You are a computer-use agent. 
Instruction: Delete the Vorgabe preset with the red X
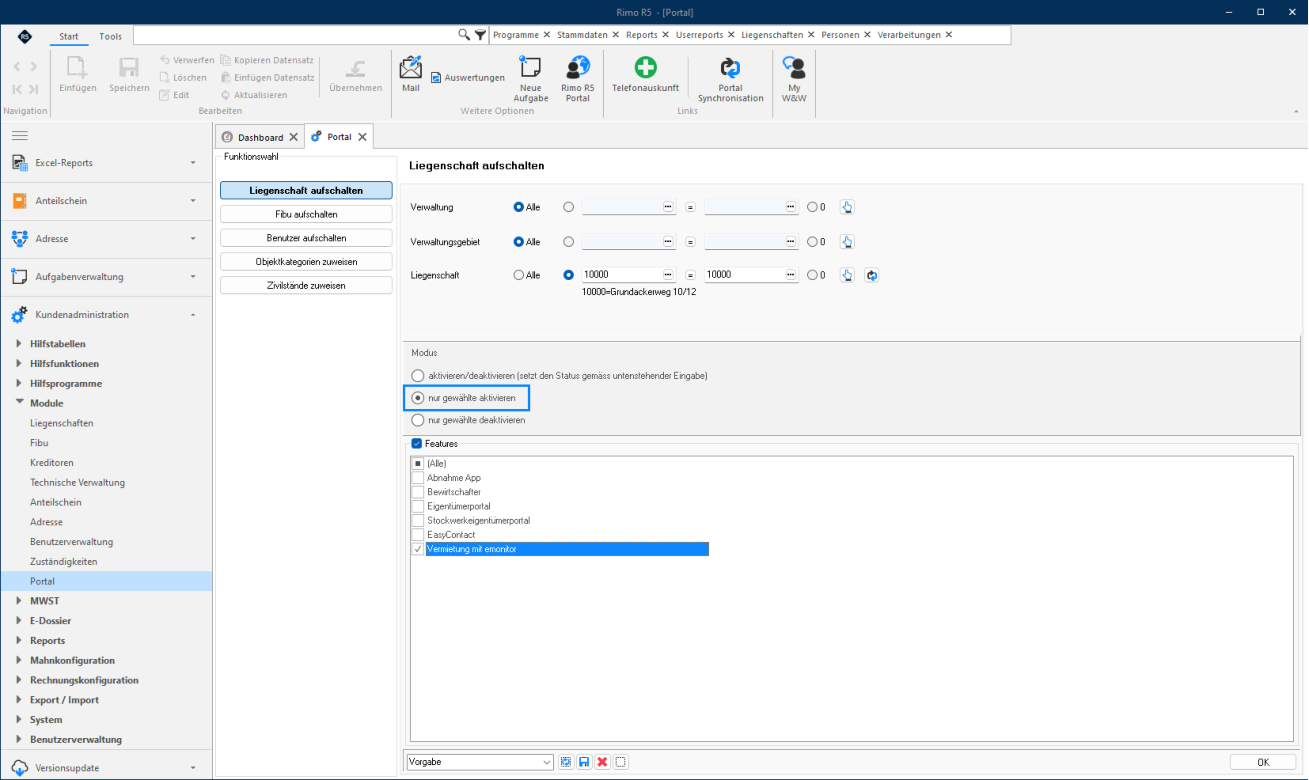tap(602, 762)
